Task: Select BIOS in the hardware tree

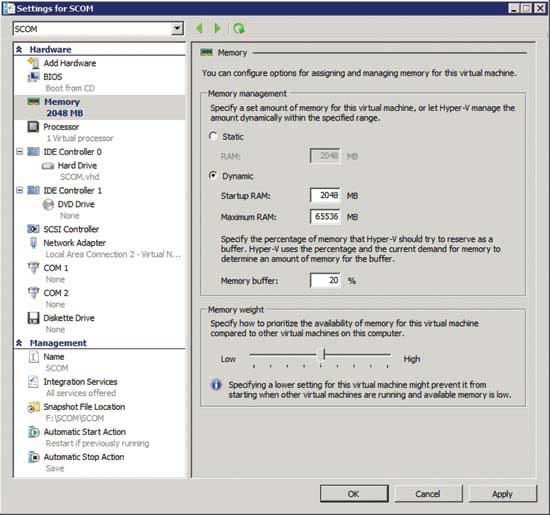Action: [x=53, y=77]
